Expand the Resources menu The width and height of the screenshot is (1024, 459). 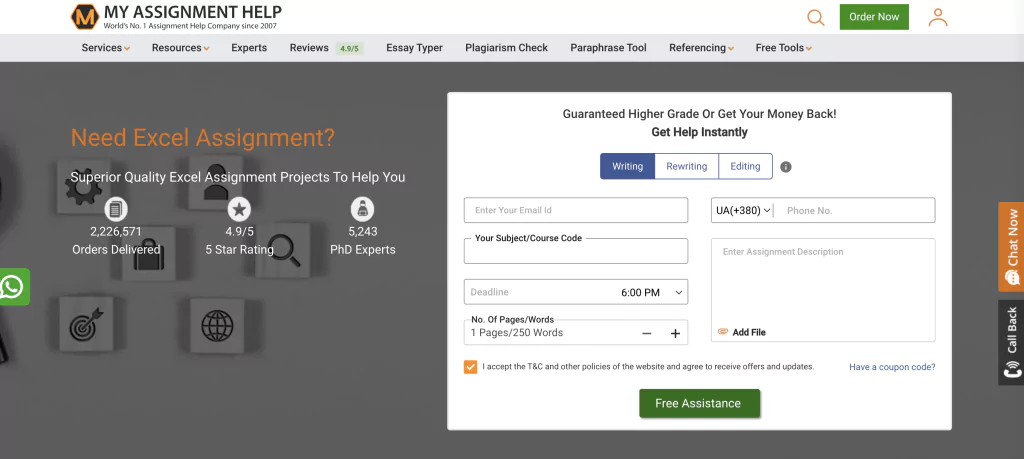pos(180,48)
